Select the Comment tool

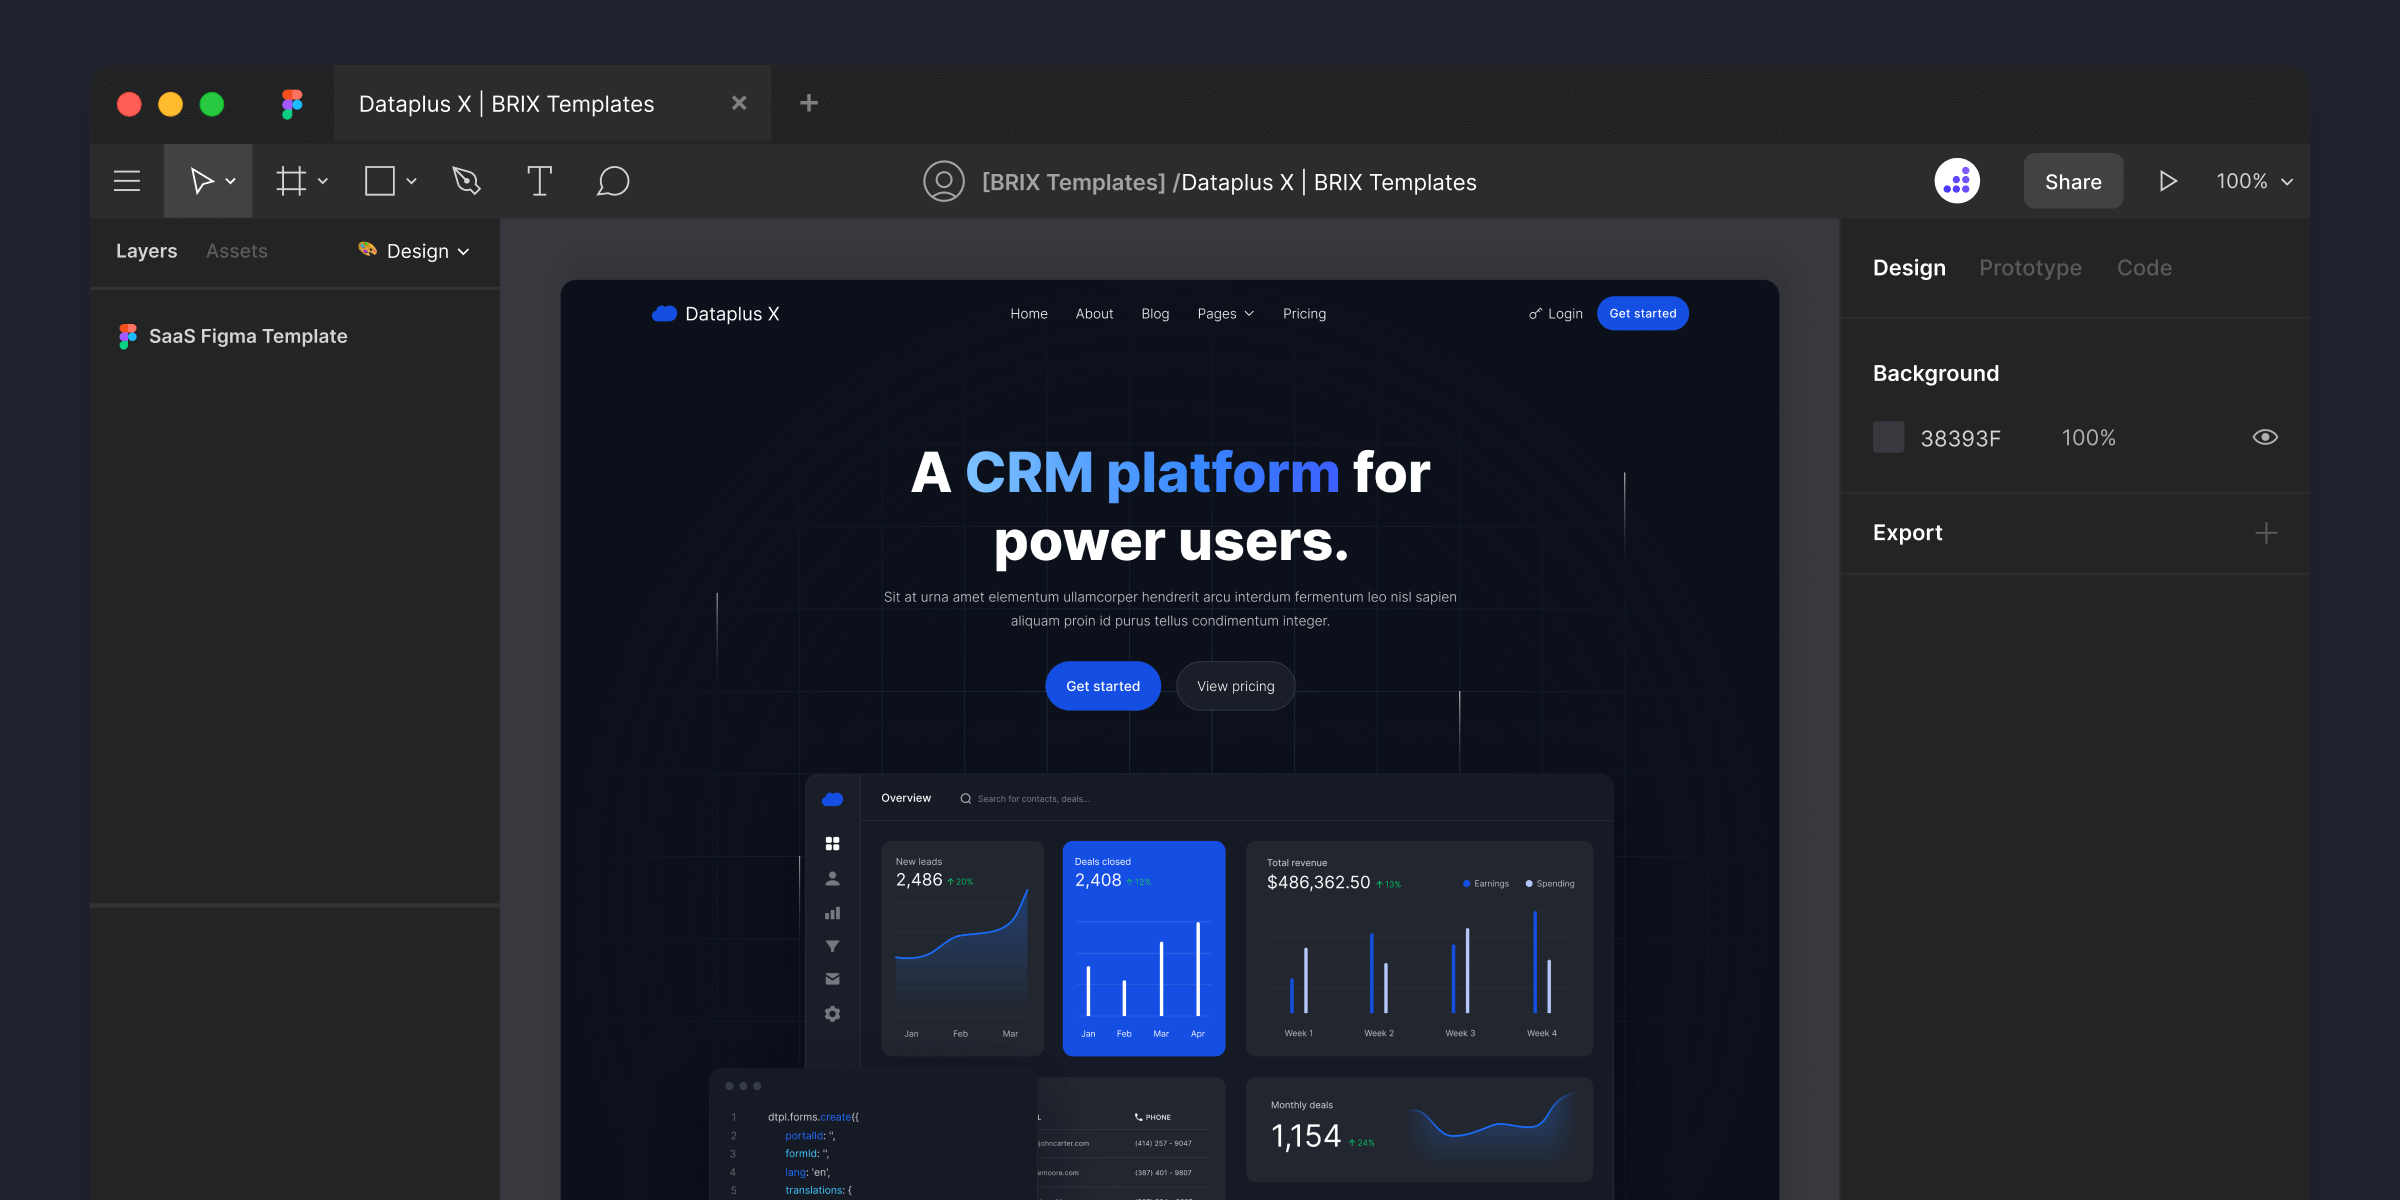[x=611, y=181]
